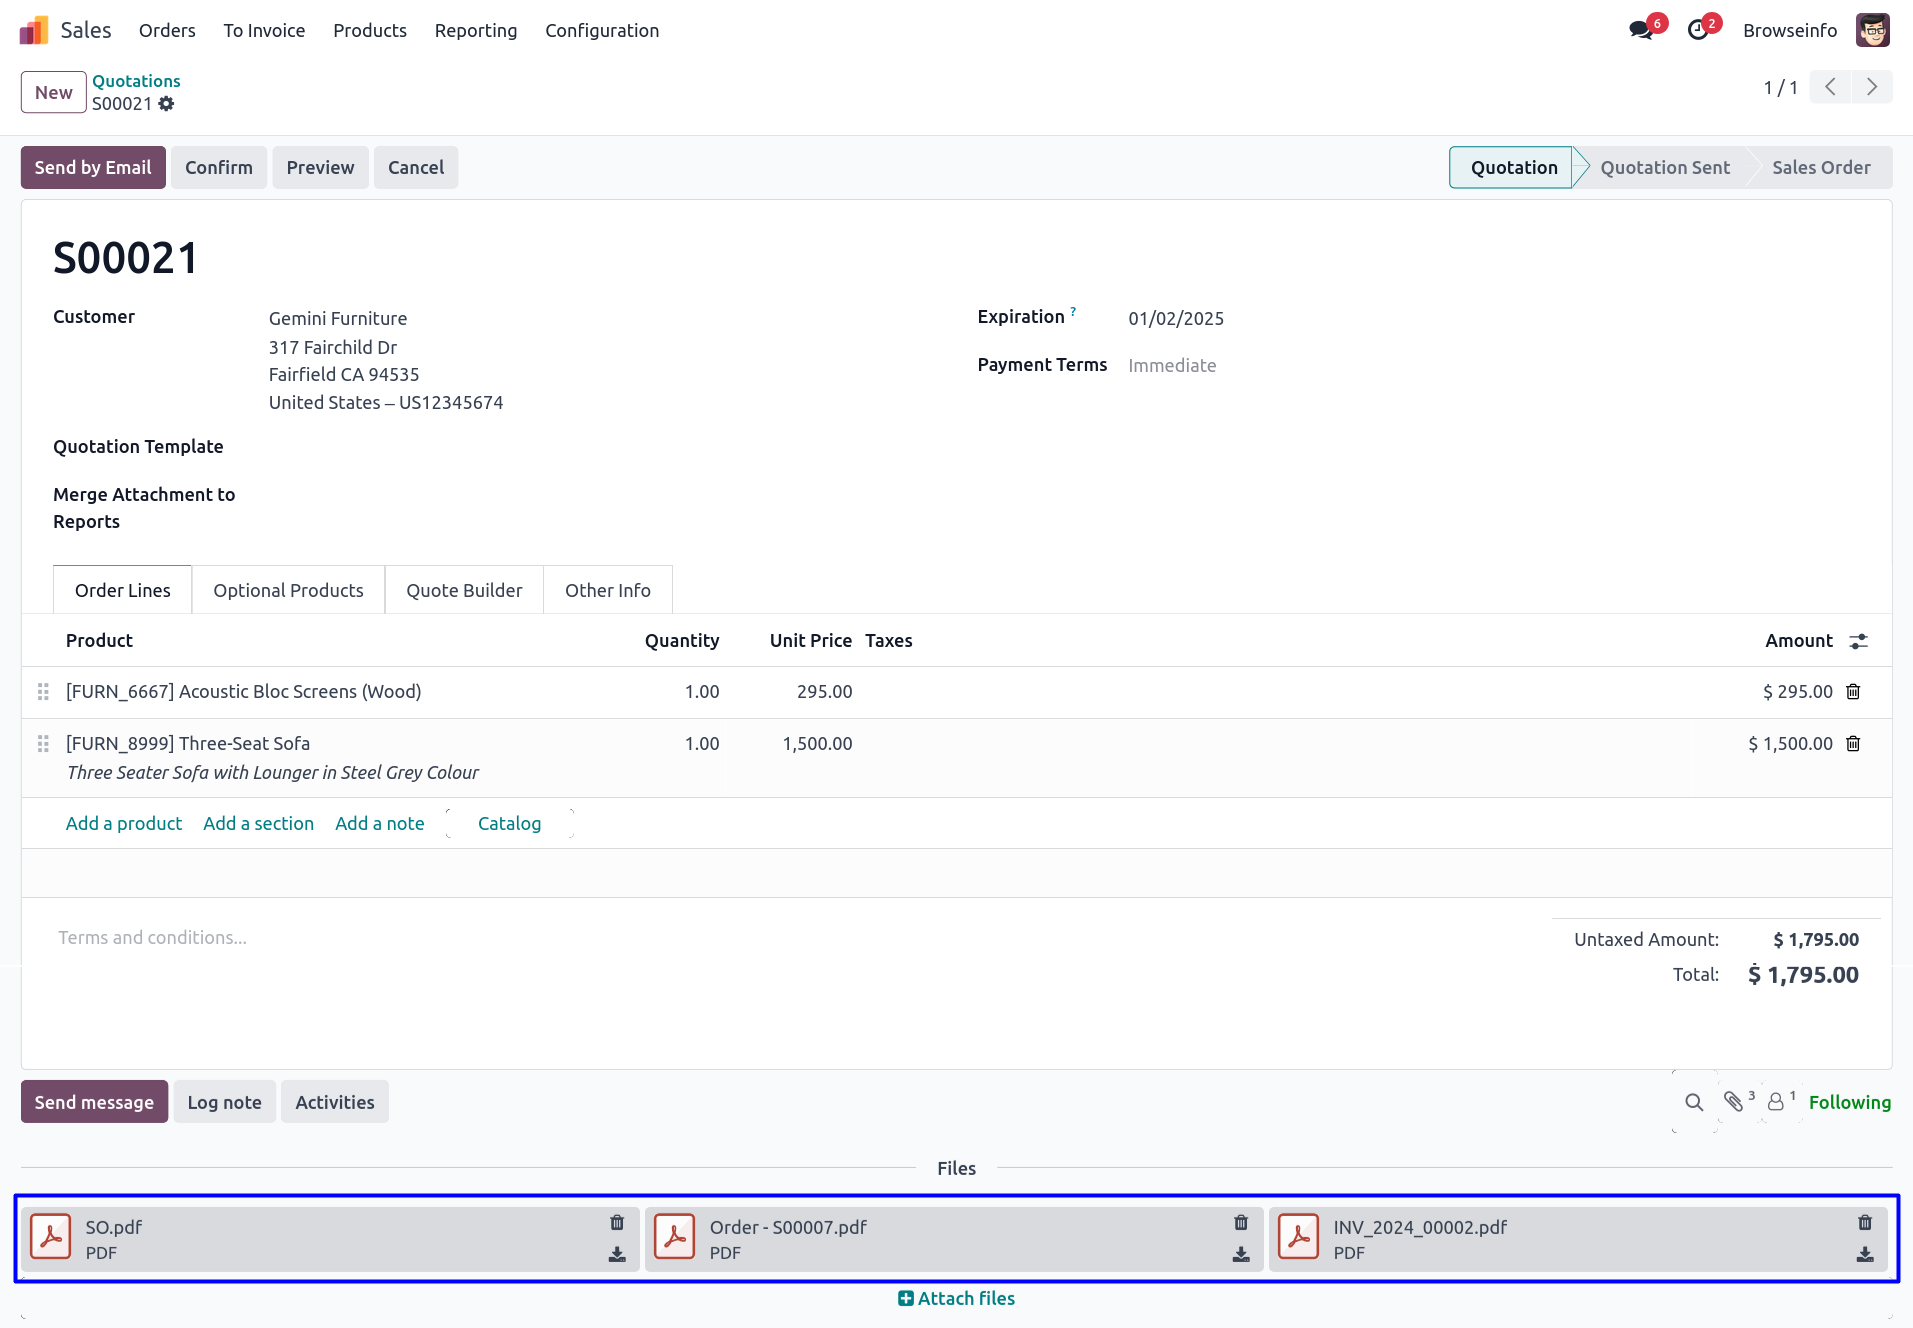Viewport: 1913px width, 1328px height.
Task: Open the activities clock icon
Action: point(1698,30)
